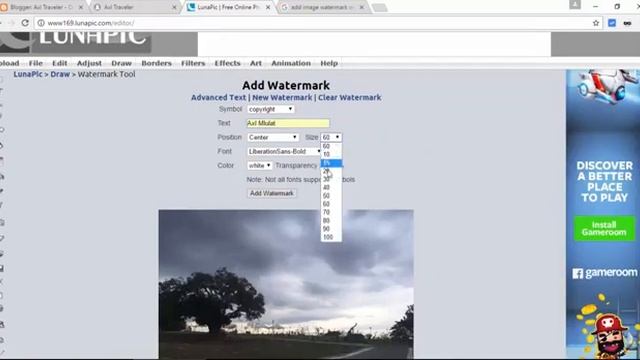Click the blue extension icon near the bookmark star
The width and height of the screenshot is (640, 360).
point(612,23)
